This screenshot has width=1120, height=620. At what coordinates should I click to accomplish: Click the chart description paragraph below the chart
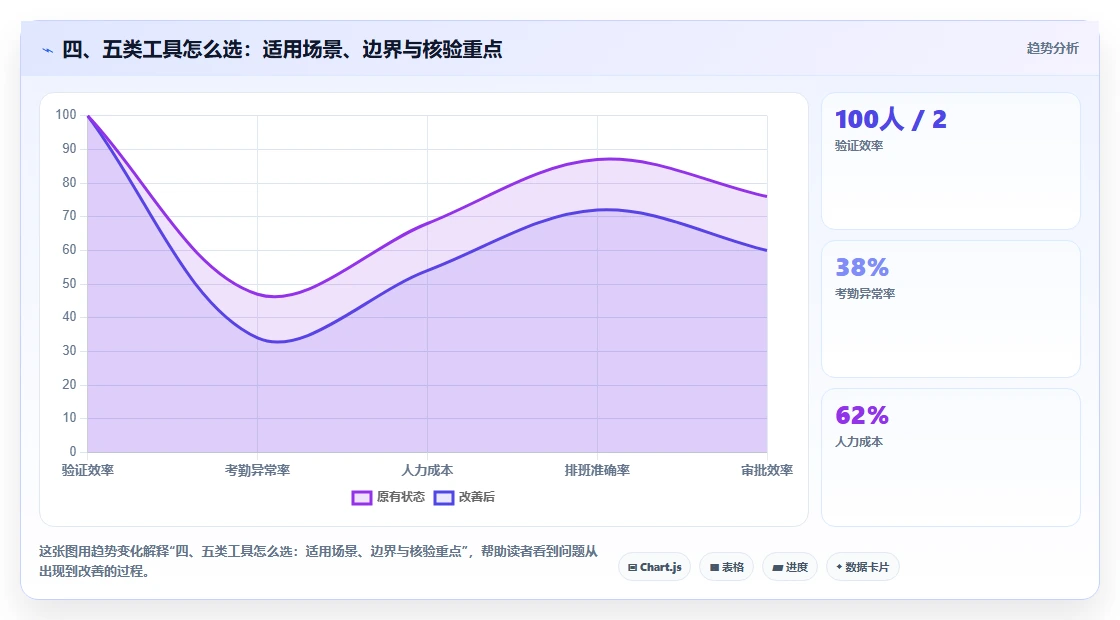coord(319,561)
